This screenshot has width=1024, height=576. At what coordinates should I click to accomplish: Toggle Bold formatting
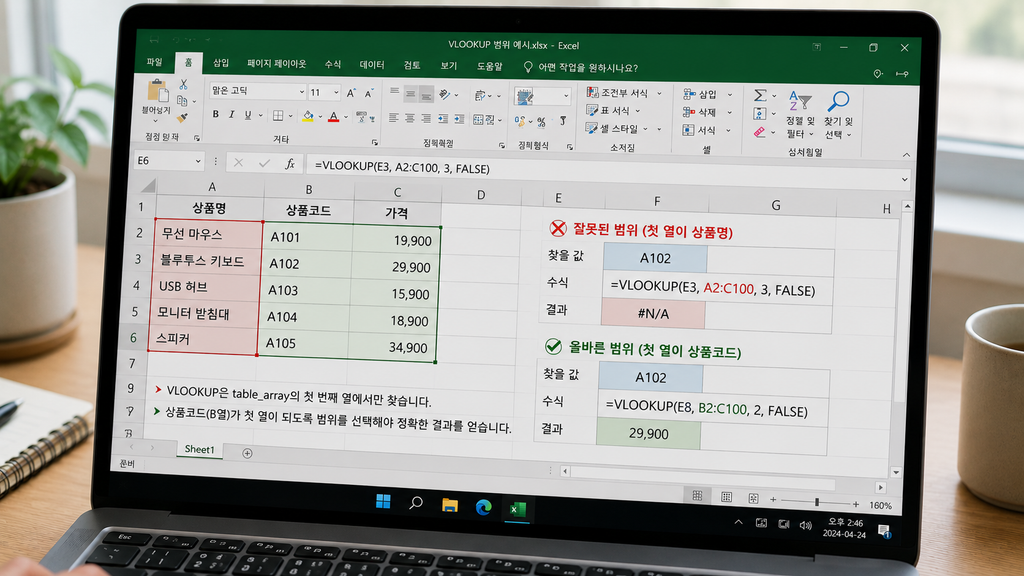pyautogui.click(x=216, y=114)
